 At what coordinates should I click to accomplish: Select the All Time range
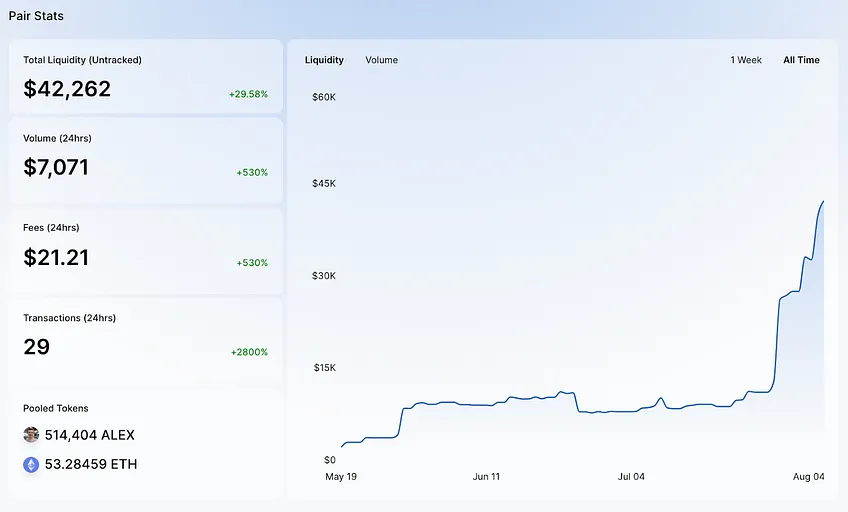click(801, 60)
